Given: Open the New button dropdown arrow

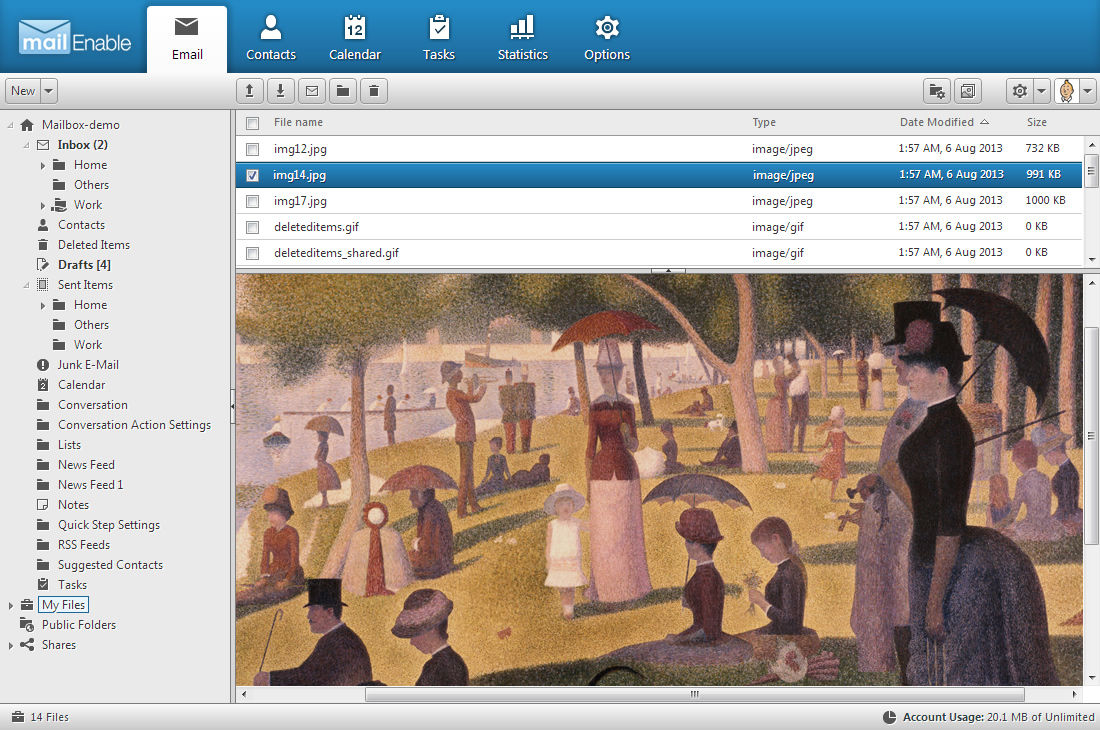Looking at the screenshot, I should [x=48, y=91].
